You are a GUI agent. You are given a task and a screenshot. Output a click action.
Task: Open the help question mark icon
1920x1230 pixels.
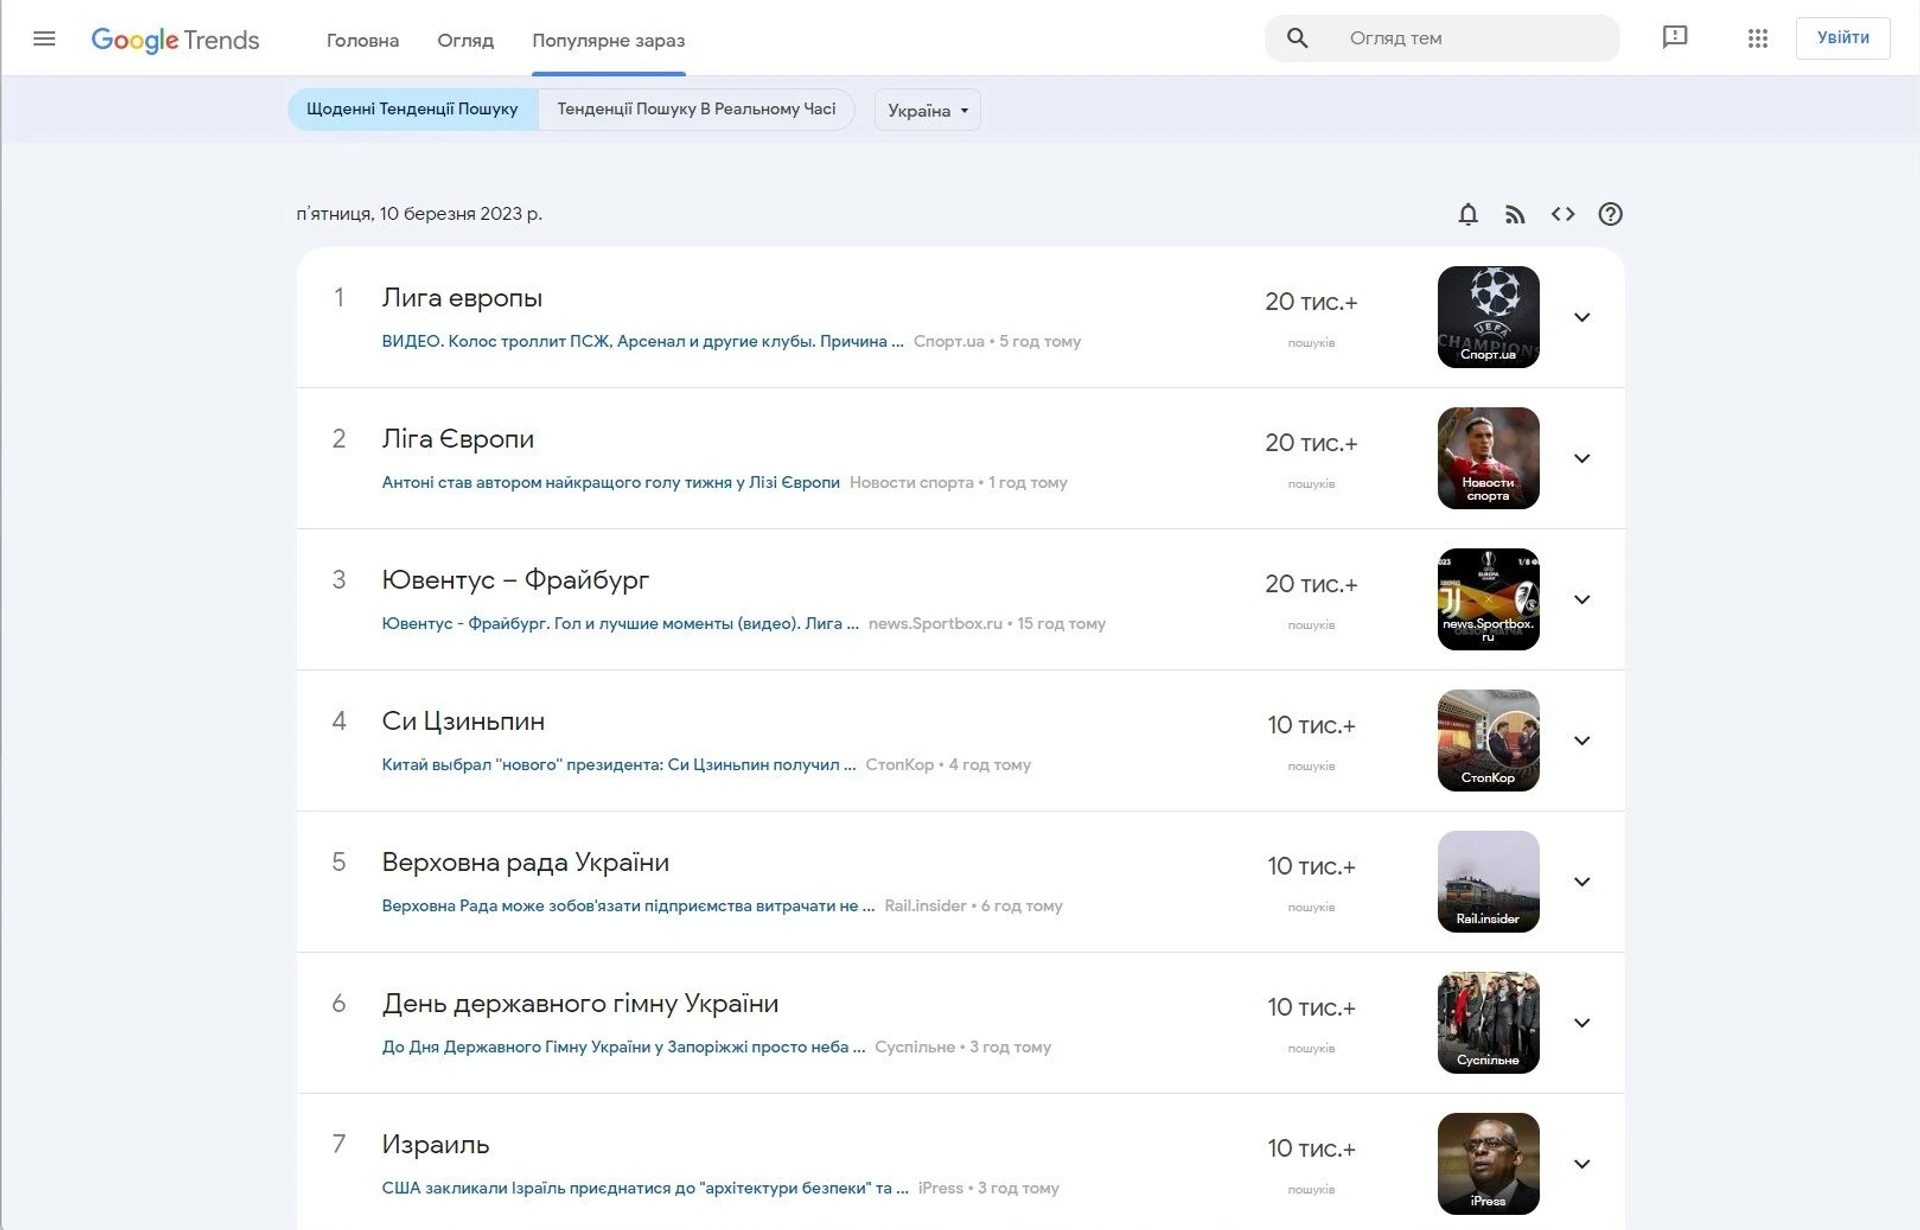pos(1610,214)
